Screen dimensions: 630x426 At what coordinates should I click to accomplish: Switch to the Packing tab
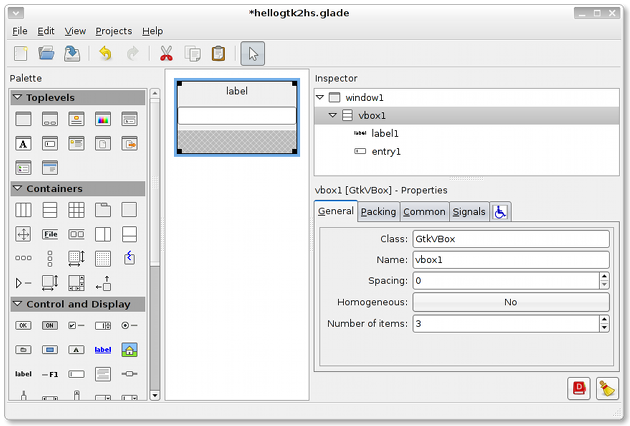tap(378, 212)
